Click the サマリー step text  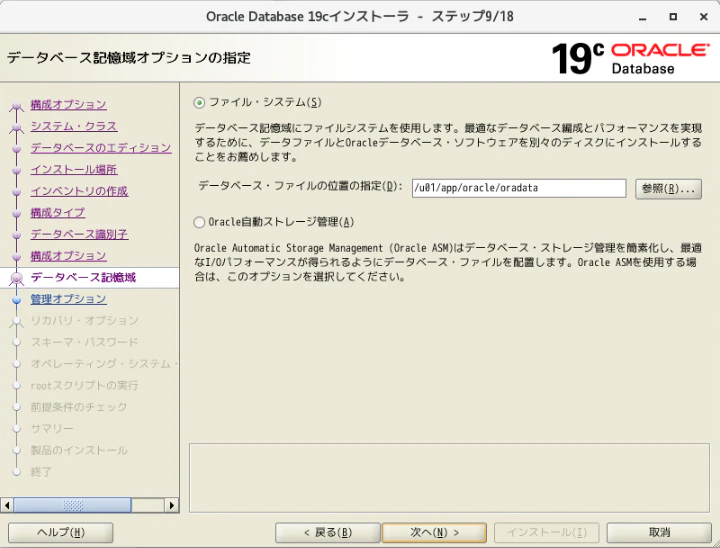point(52,429)
